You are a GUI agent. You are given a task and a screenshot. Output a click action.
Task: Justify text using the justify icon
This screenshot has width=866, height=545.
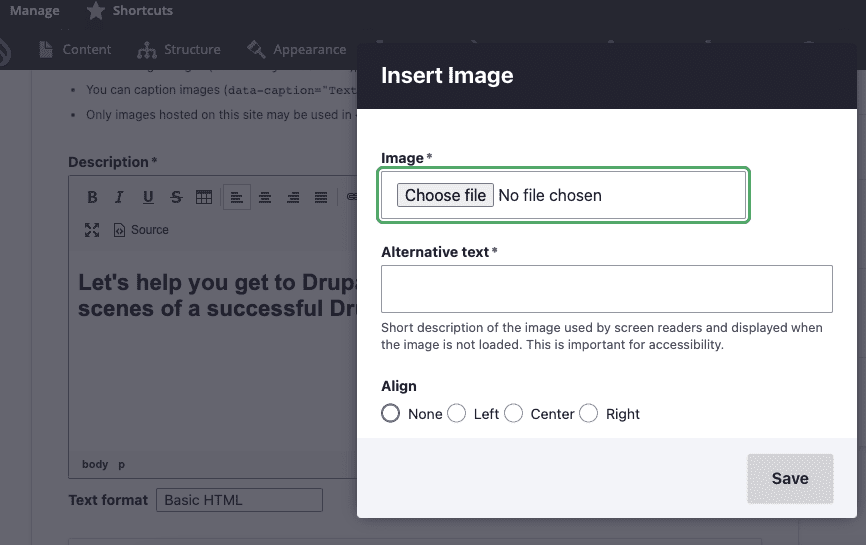tap(321, 197)
